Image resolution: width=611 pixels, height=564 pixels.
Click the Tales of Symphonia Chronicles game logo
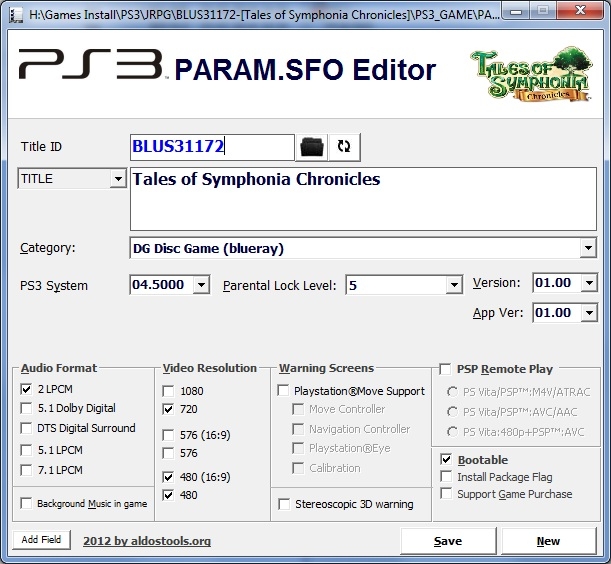tap(533, 74)
